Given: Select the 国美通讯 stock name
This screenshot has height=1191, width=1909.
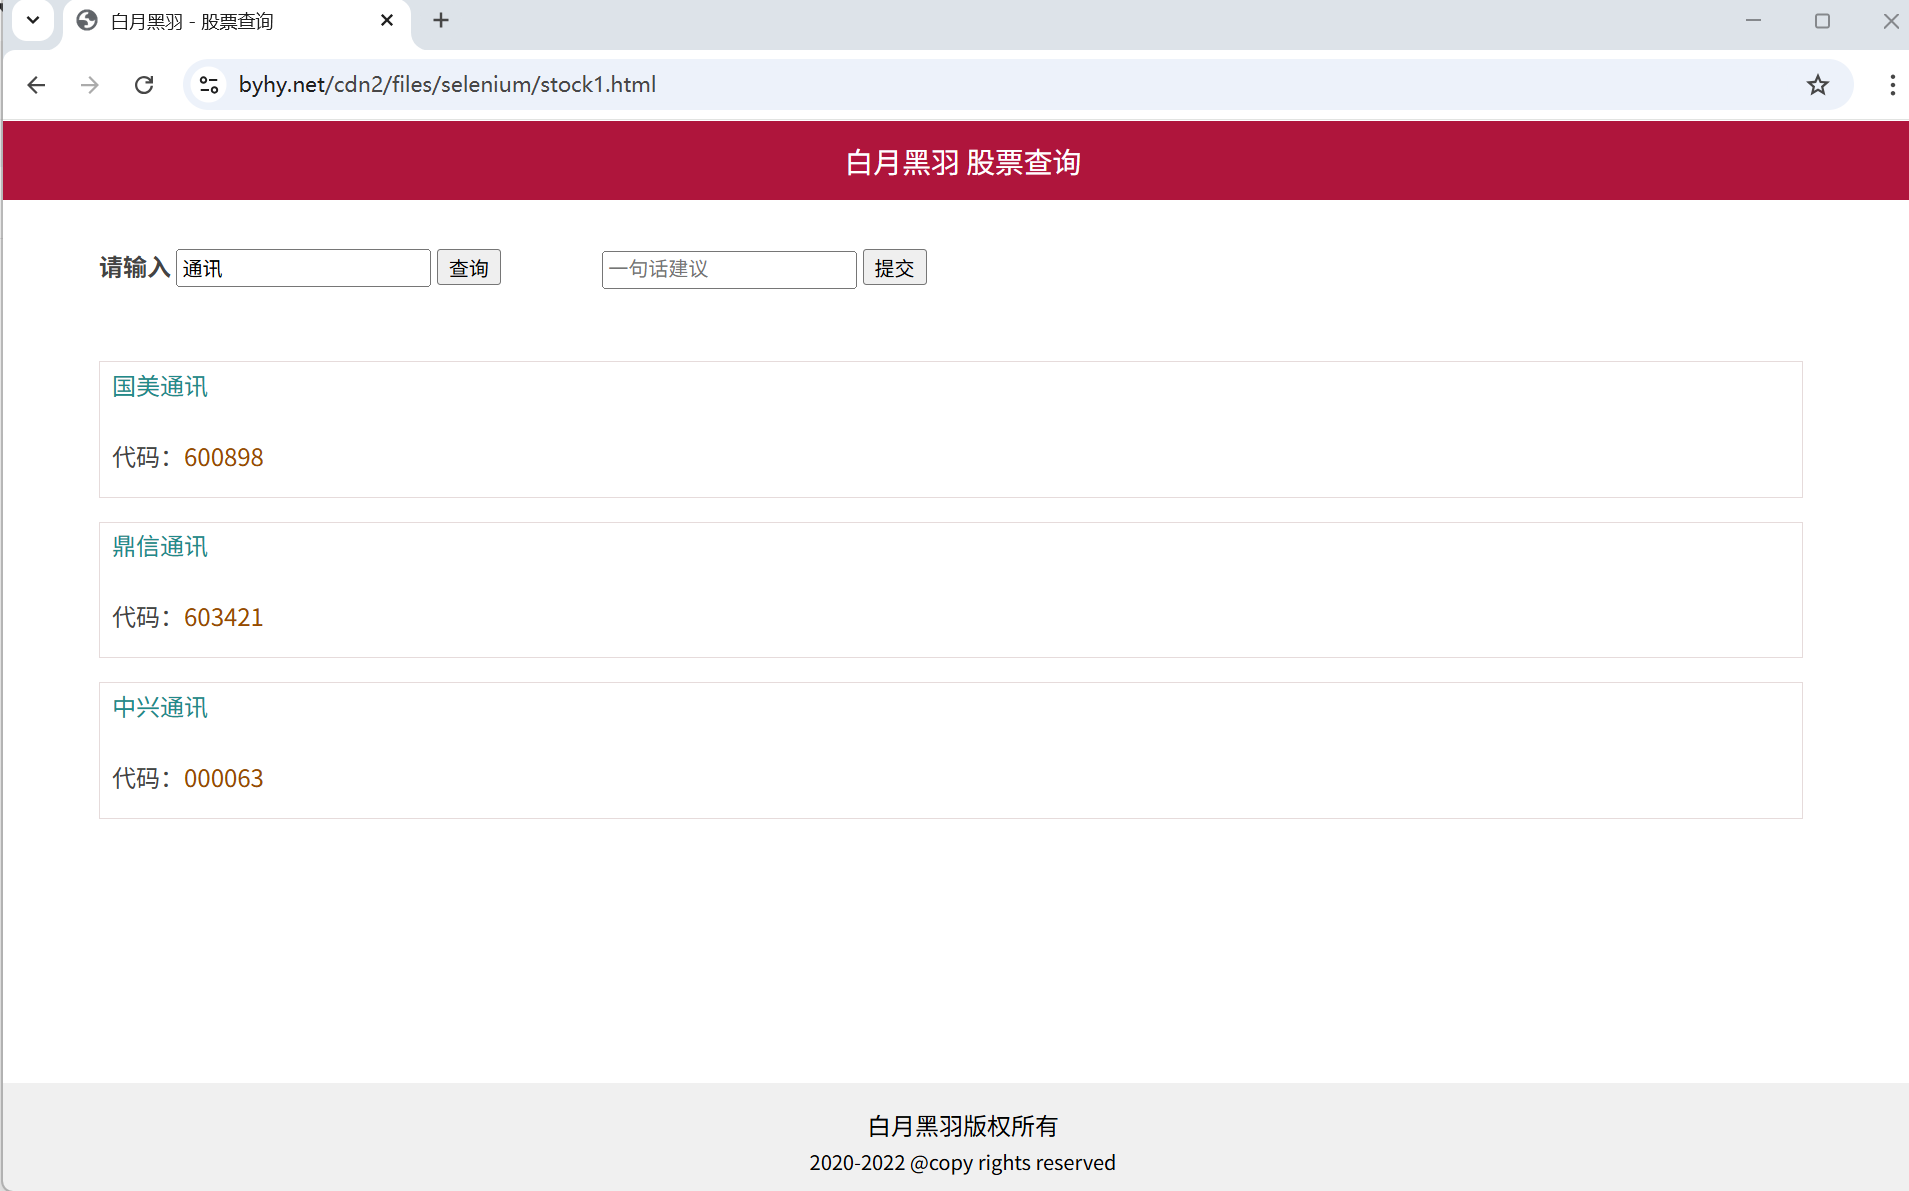Looking at the screenshot, I should coord(160,387).
